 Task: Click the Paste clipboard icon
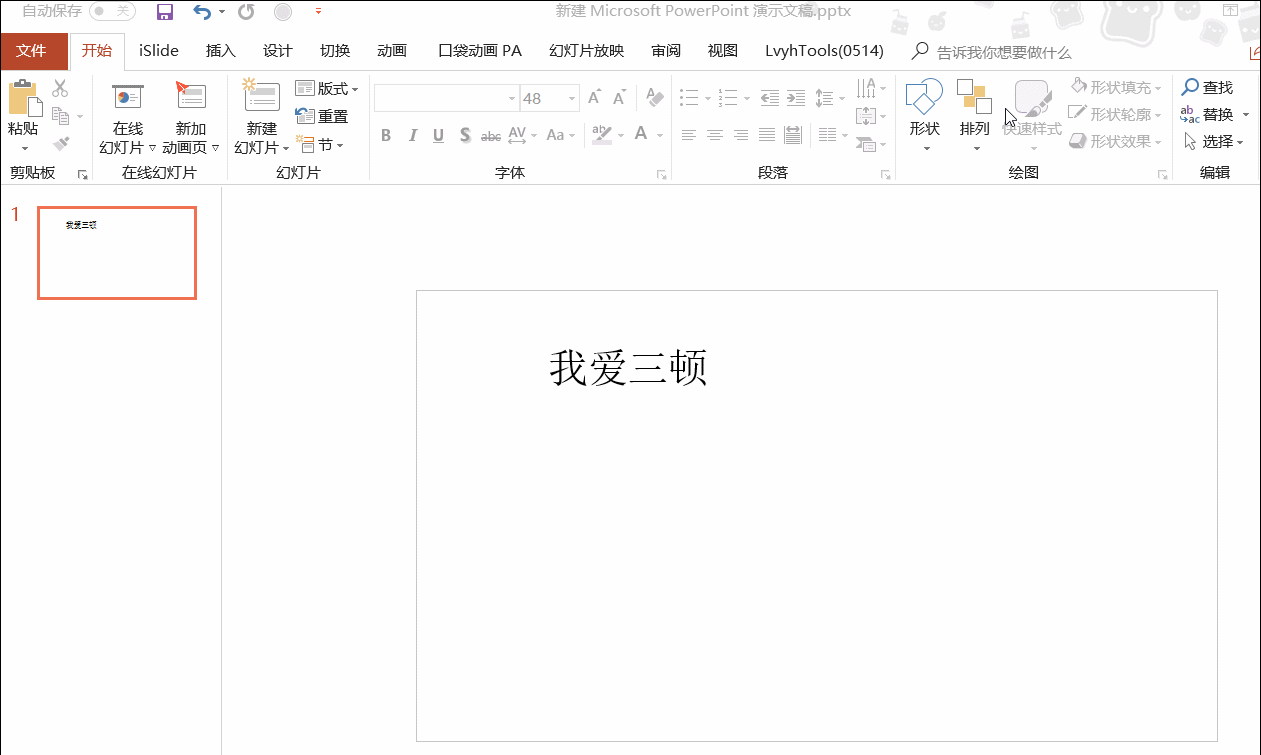click(24, 99)
